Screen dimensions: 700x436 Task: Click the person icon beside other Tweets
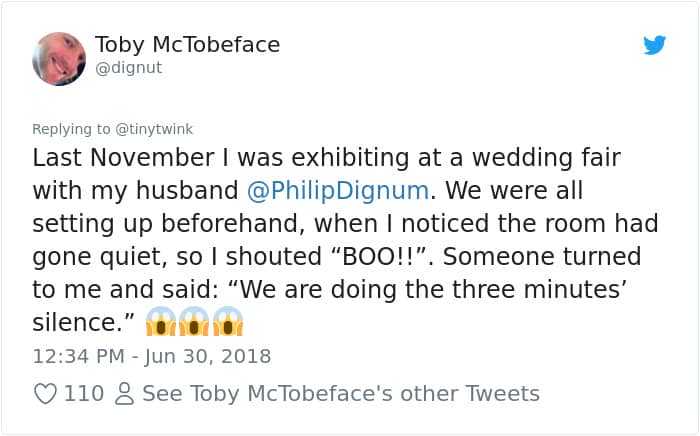[x=124, y=394]
